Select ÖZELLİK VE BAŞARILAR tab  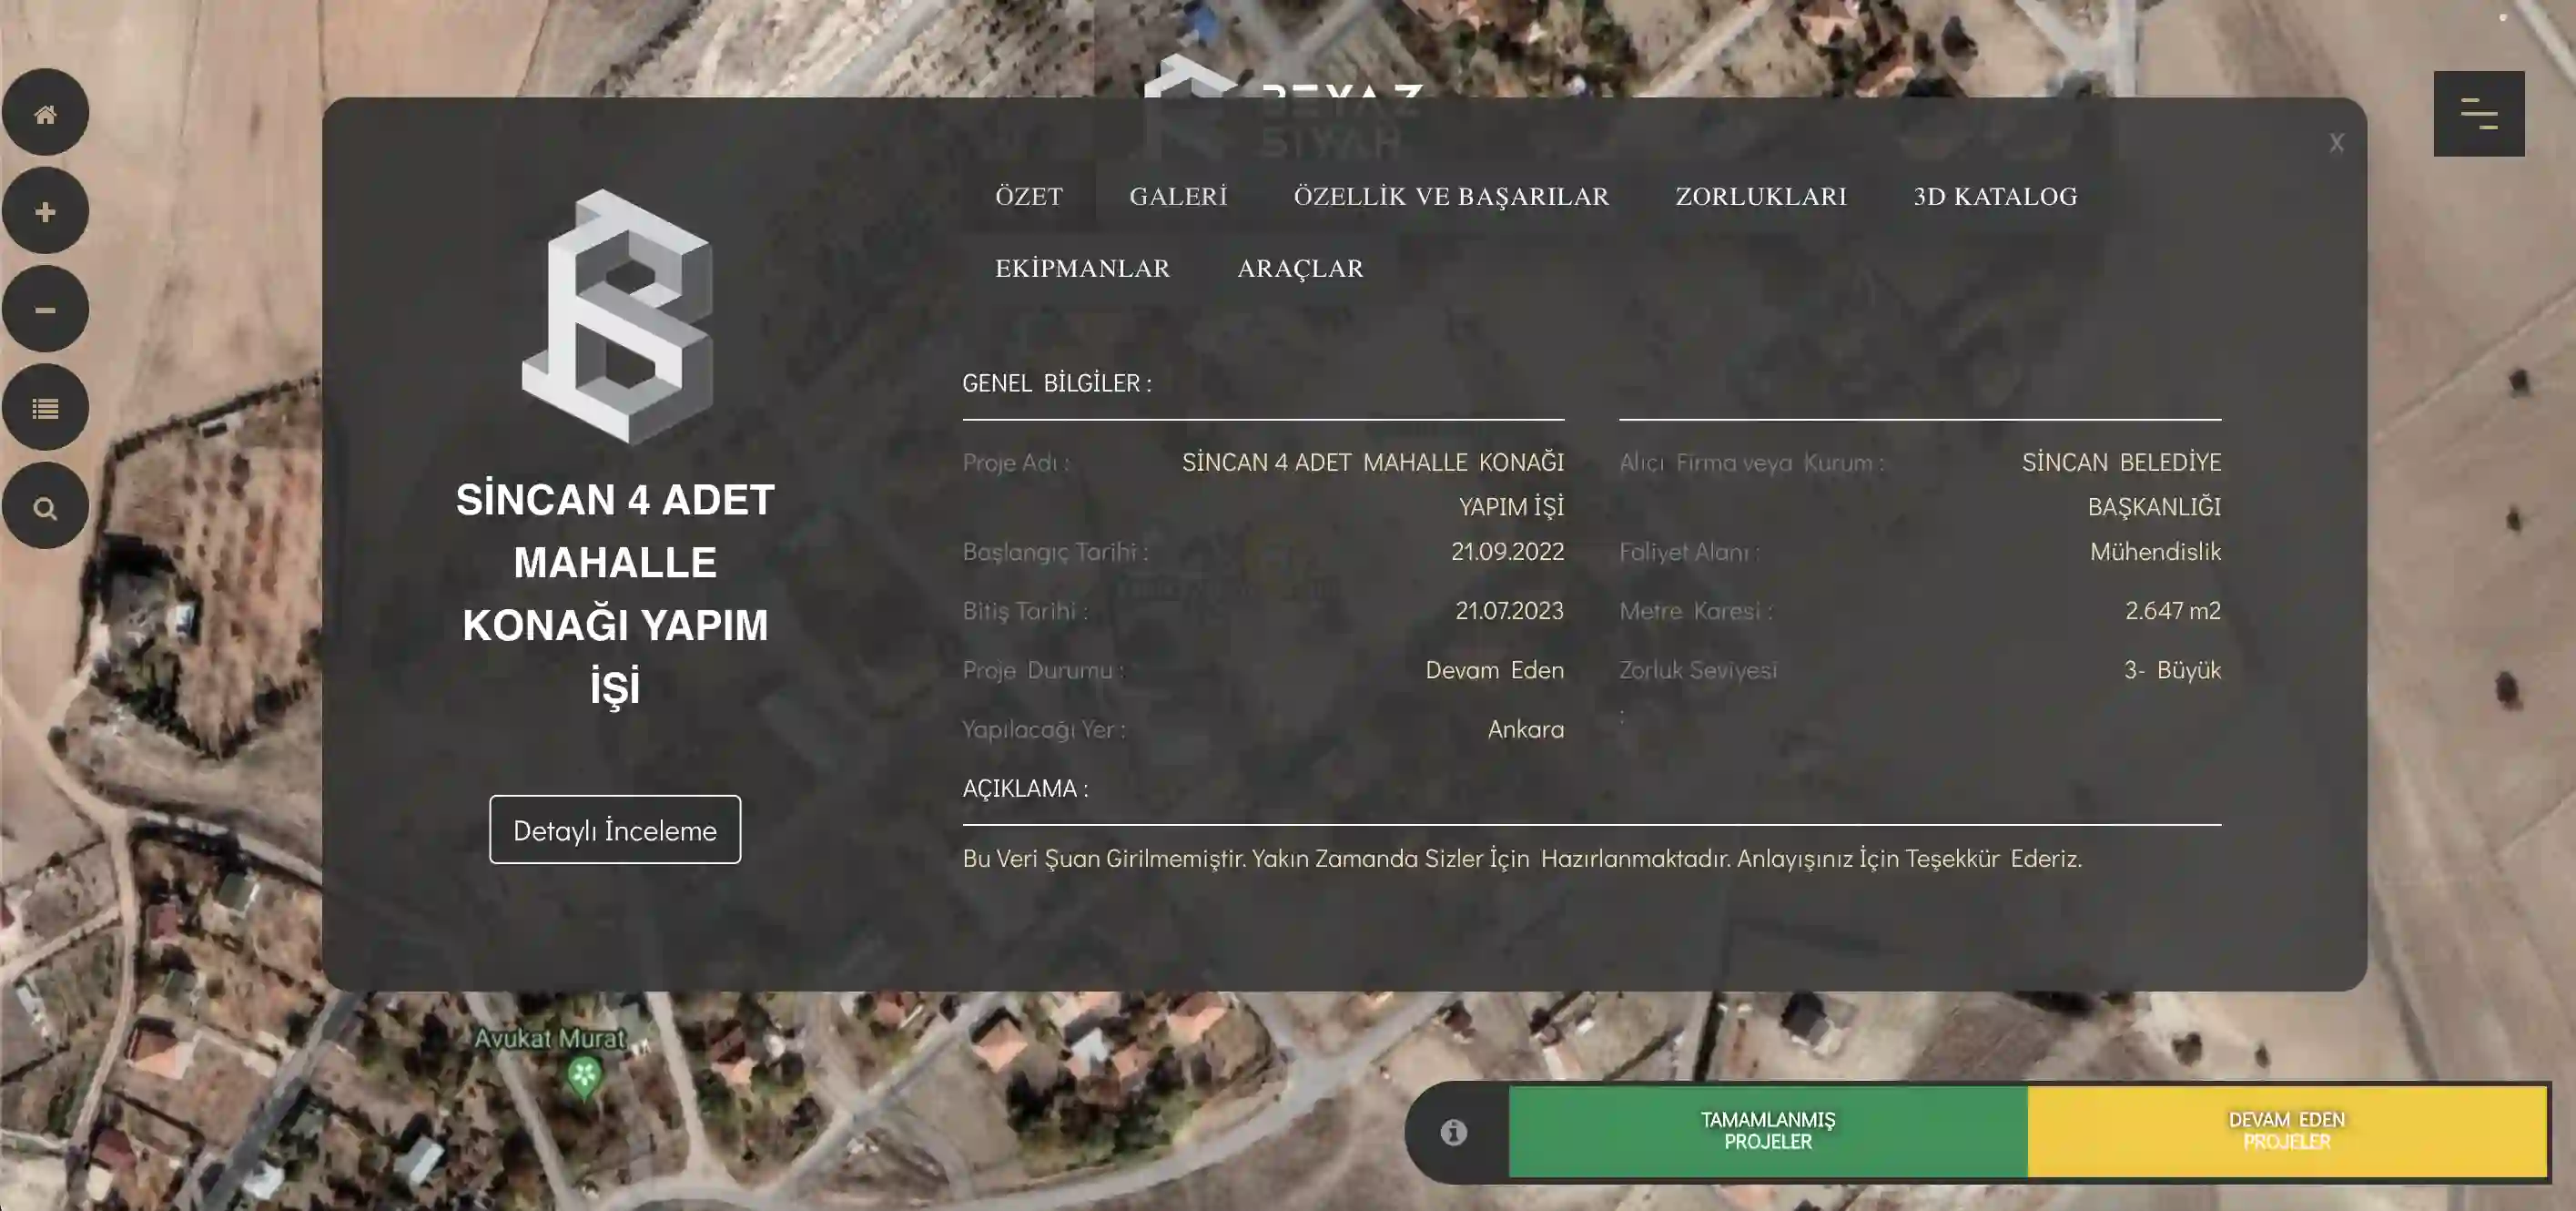pyautogui.click(x=1450, y=197)
